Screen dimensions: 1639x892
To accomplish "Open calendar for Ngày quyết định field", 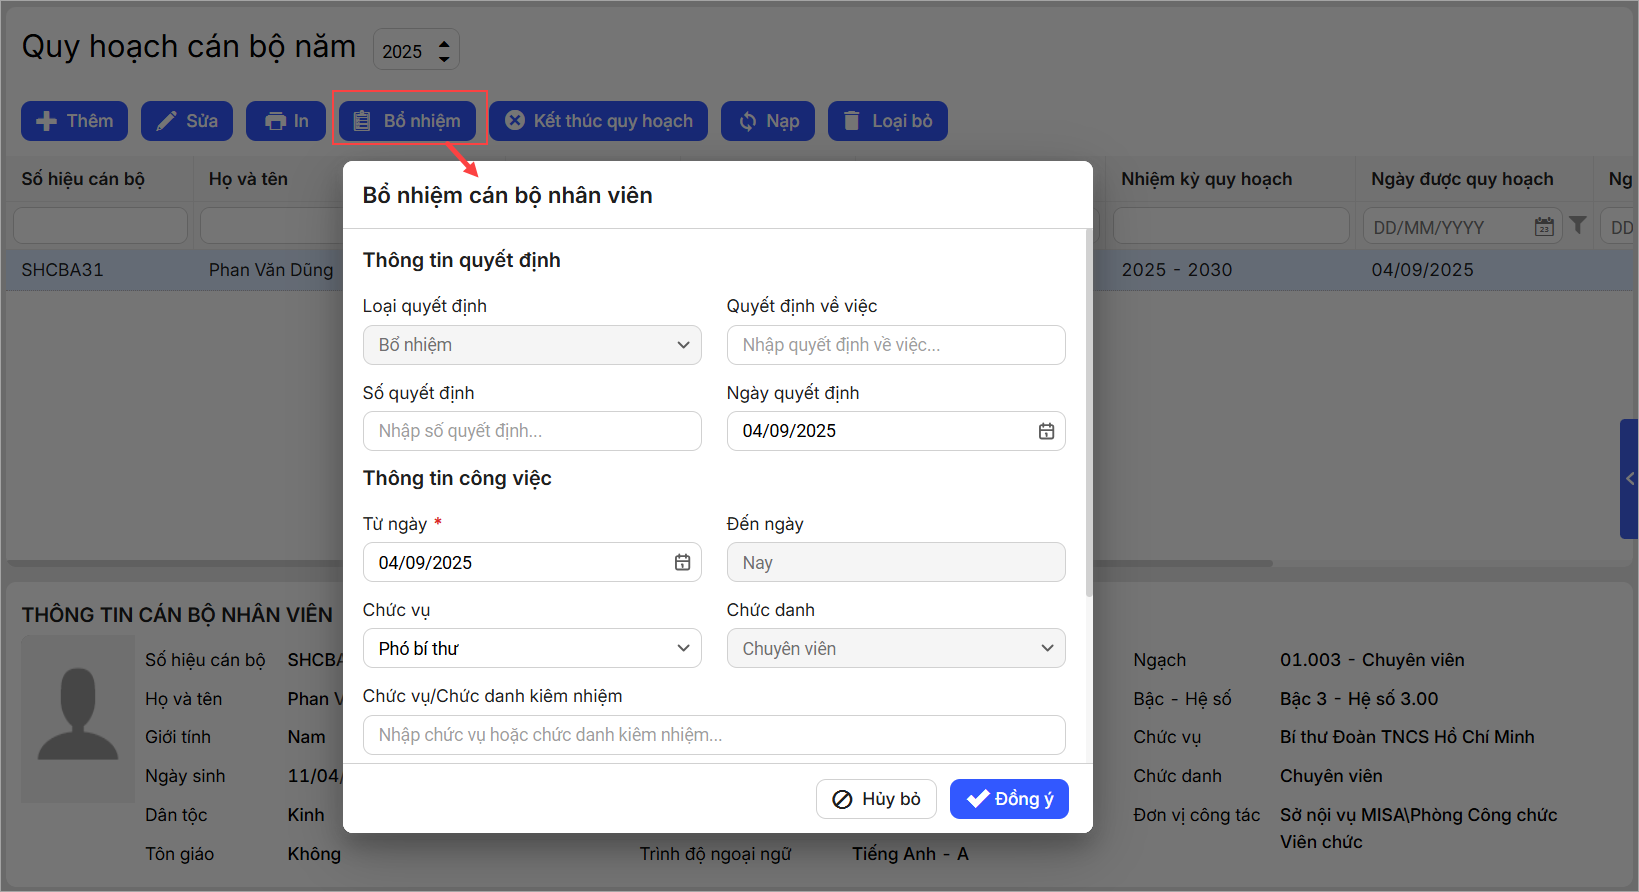I will click(1046, 431).
